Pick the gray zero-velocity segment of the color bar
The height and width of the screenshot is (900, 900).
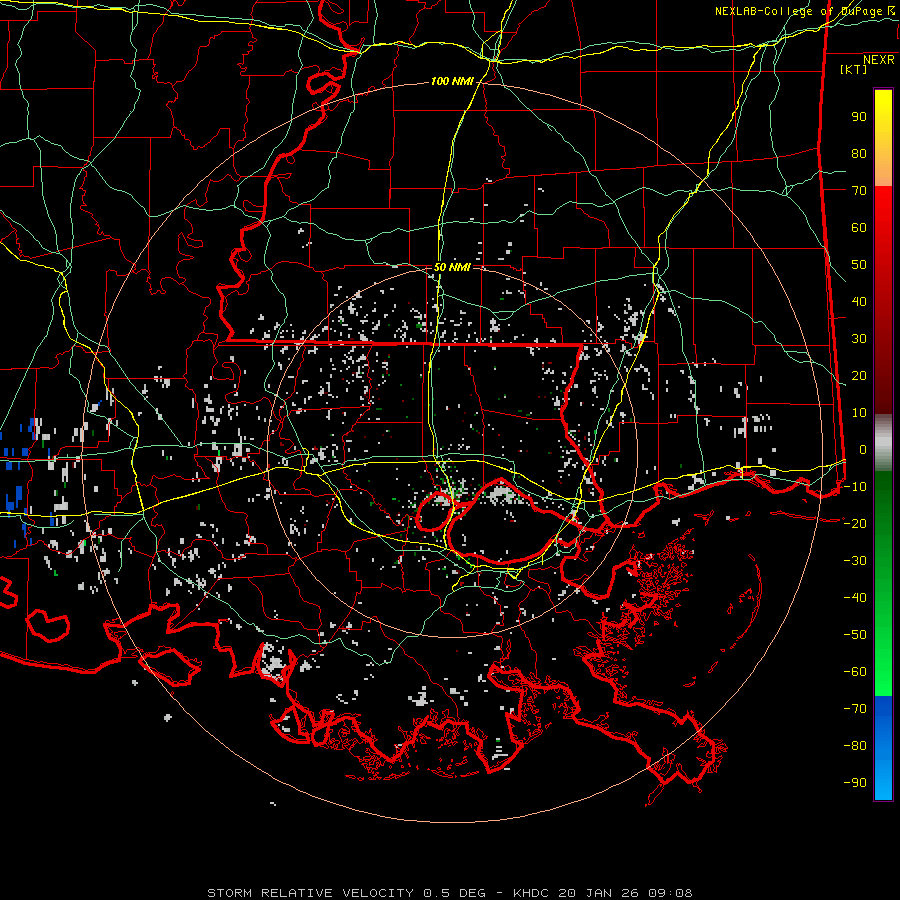pos(883,443)
